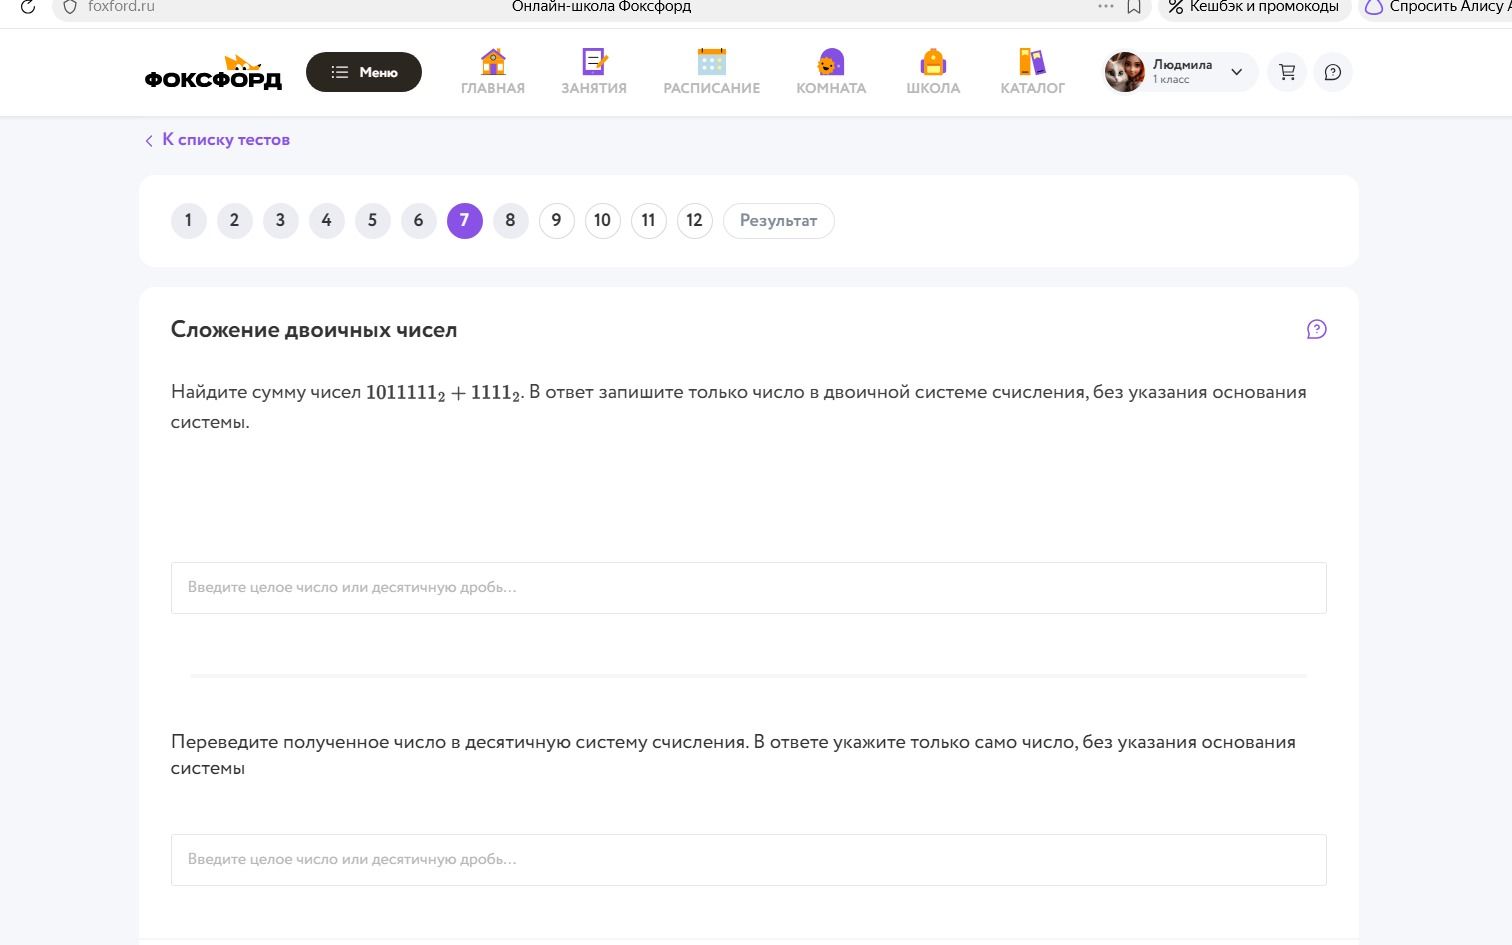Click the decimal conversion answer field
The height and width of the screenshot is (945, 1512).
tap(749, 860)
